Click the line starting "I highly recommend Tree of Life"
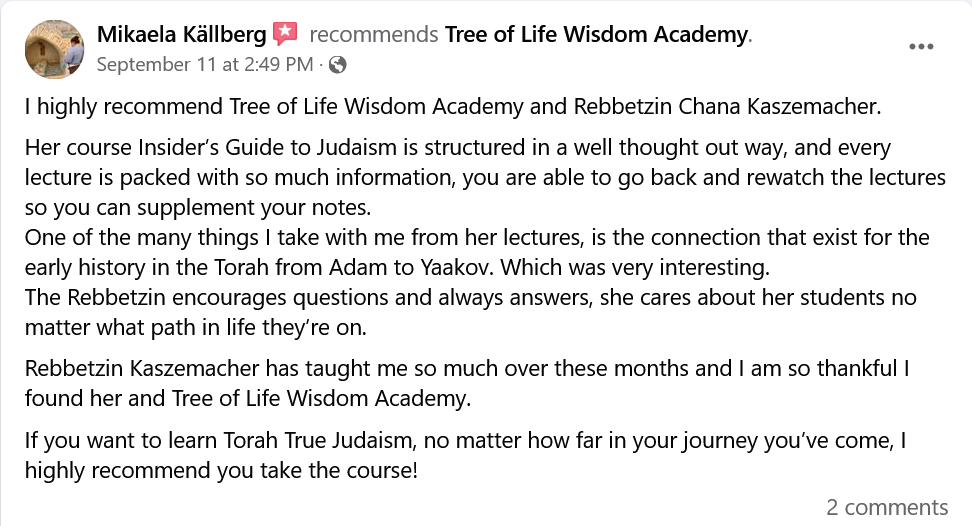 453,107
